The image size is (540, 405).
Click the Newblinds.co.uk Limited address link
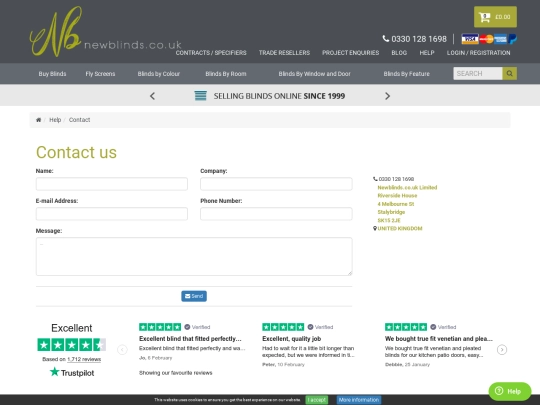(x=407, y=187)
